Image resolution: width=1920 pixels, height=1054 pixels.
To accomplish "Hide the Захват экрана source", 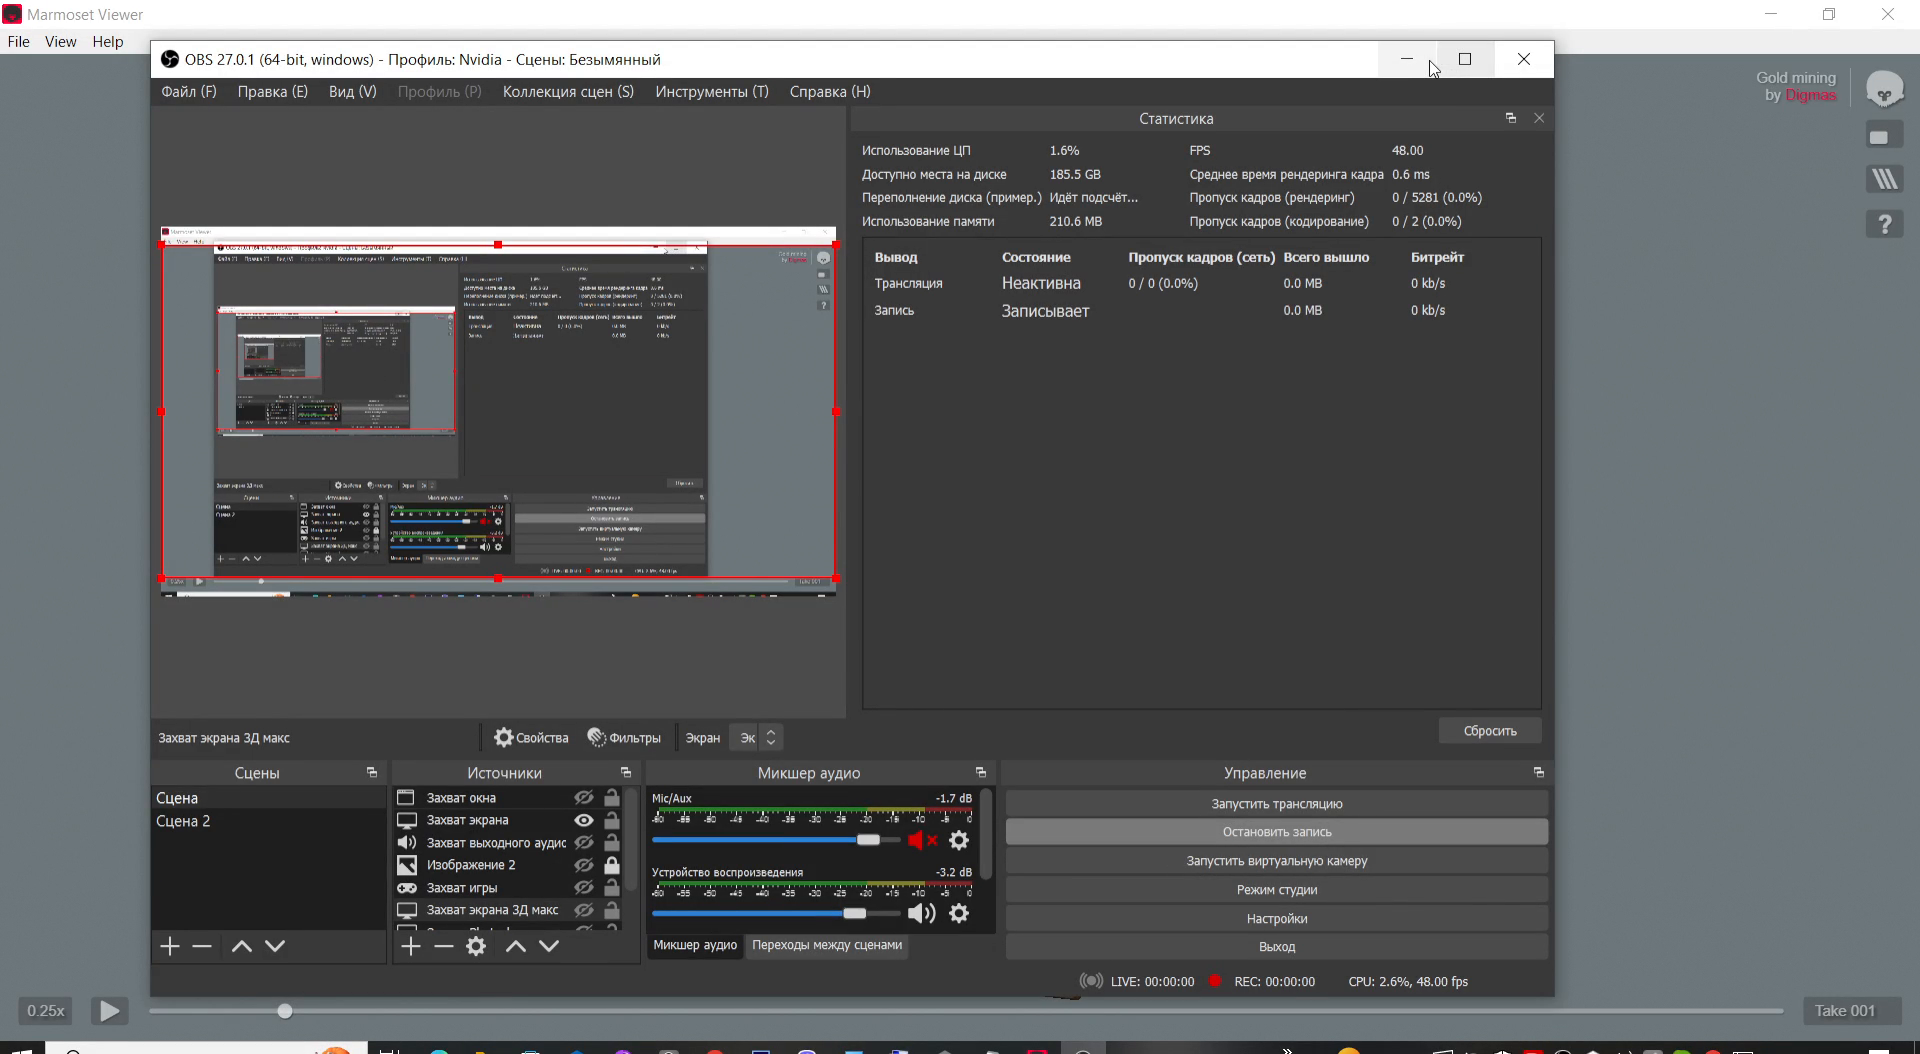I will point(584,820).
